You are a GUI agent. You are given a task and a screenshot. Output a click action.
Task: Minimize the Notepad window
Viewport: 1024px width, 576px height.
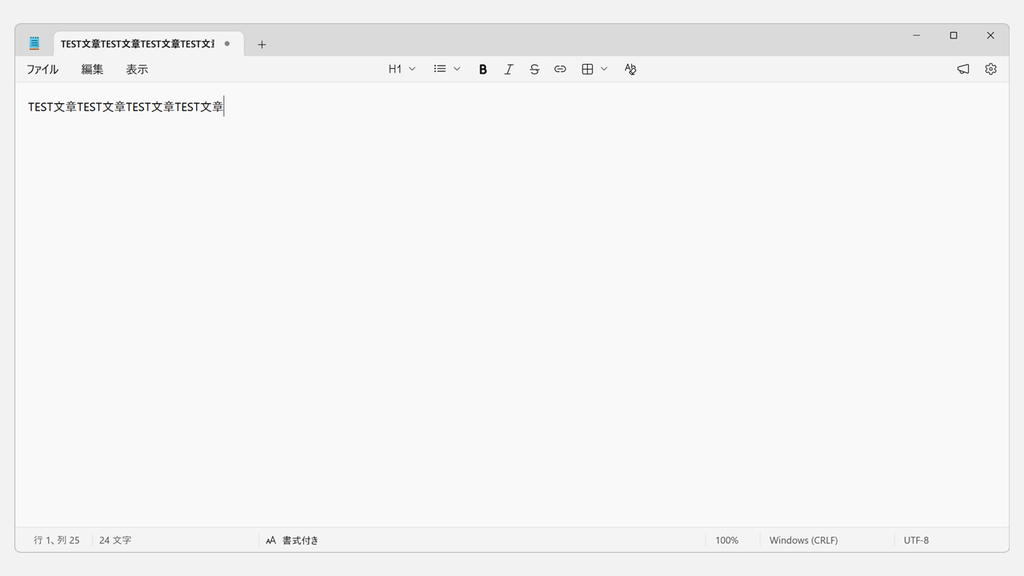click(x=917, y=35)
